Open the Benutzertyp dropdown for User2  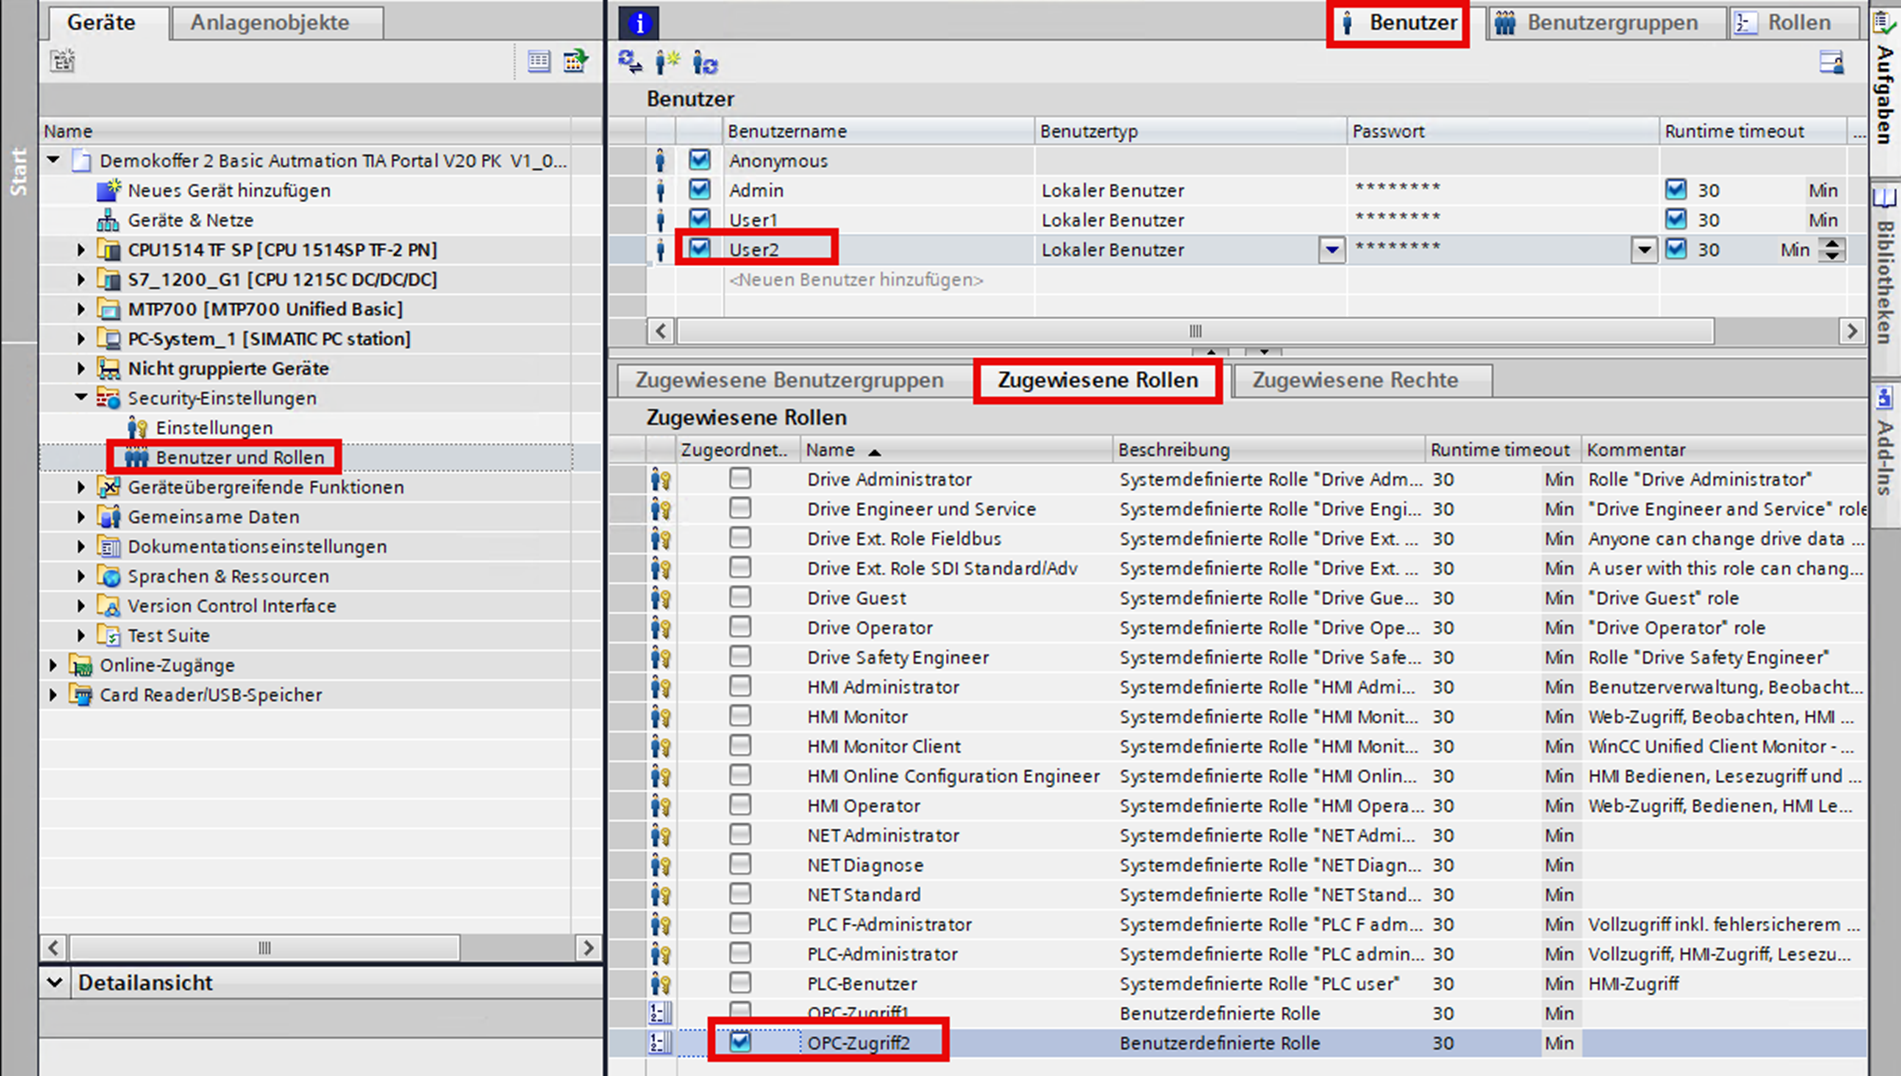[1331, 250]
